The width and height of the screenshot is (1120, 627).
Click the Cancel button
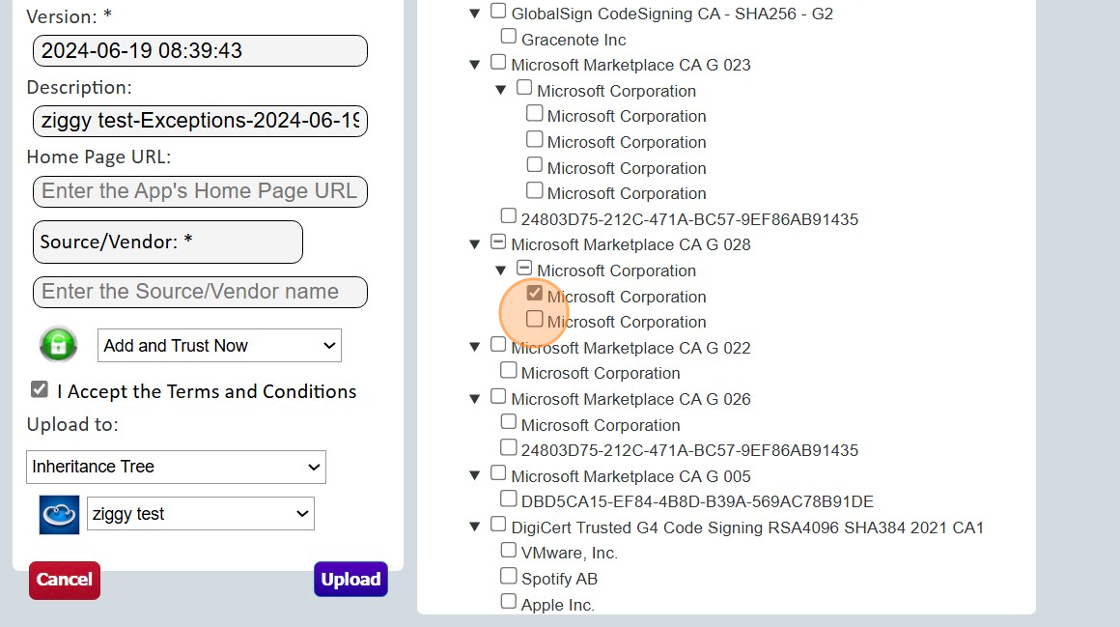(x=64, y=579)
